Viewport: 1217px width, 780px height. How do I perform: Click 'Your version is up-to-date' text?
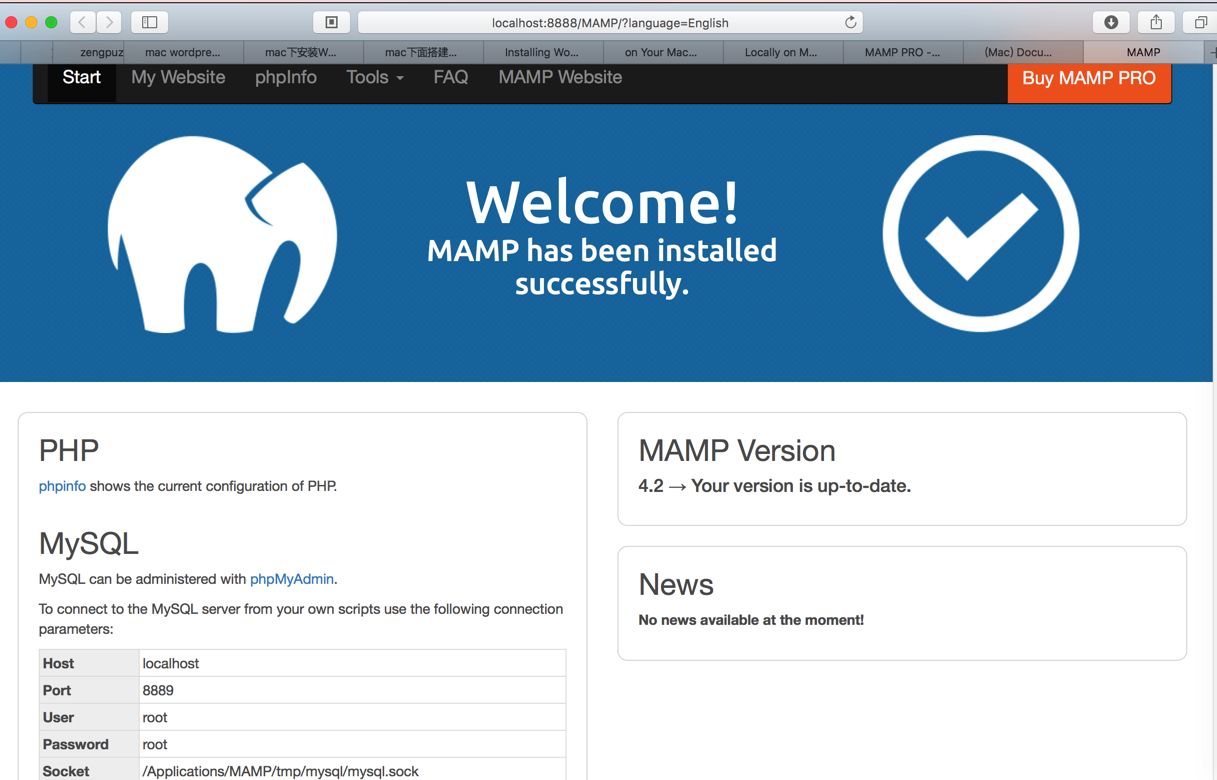point(801,486)
